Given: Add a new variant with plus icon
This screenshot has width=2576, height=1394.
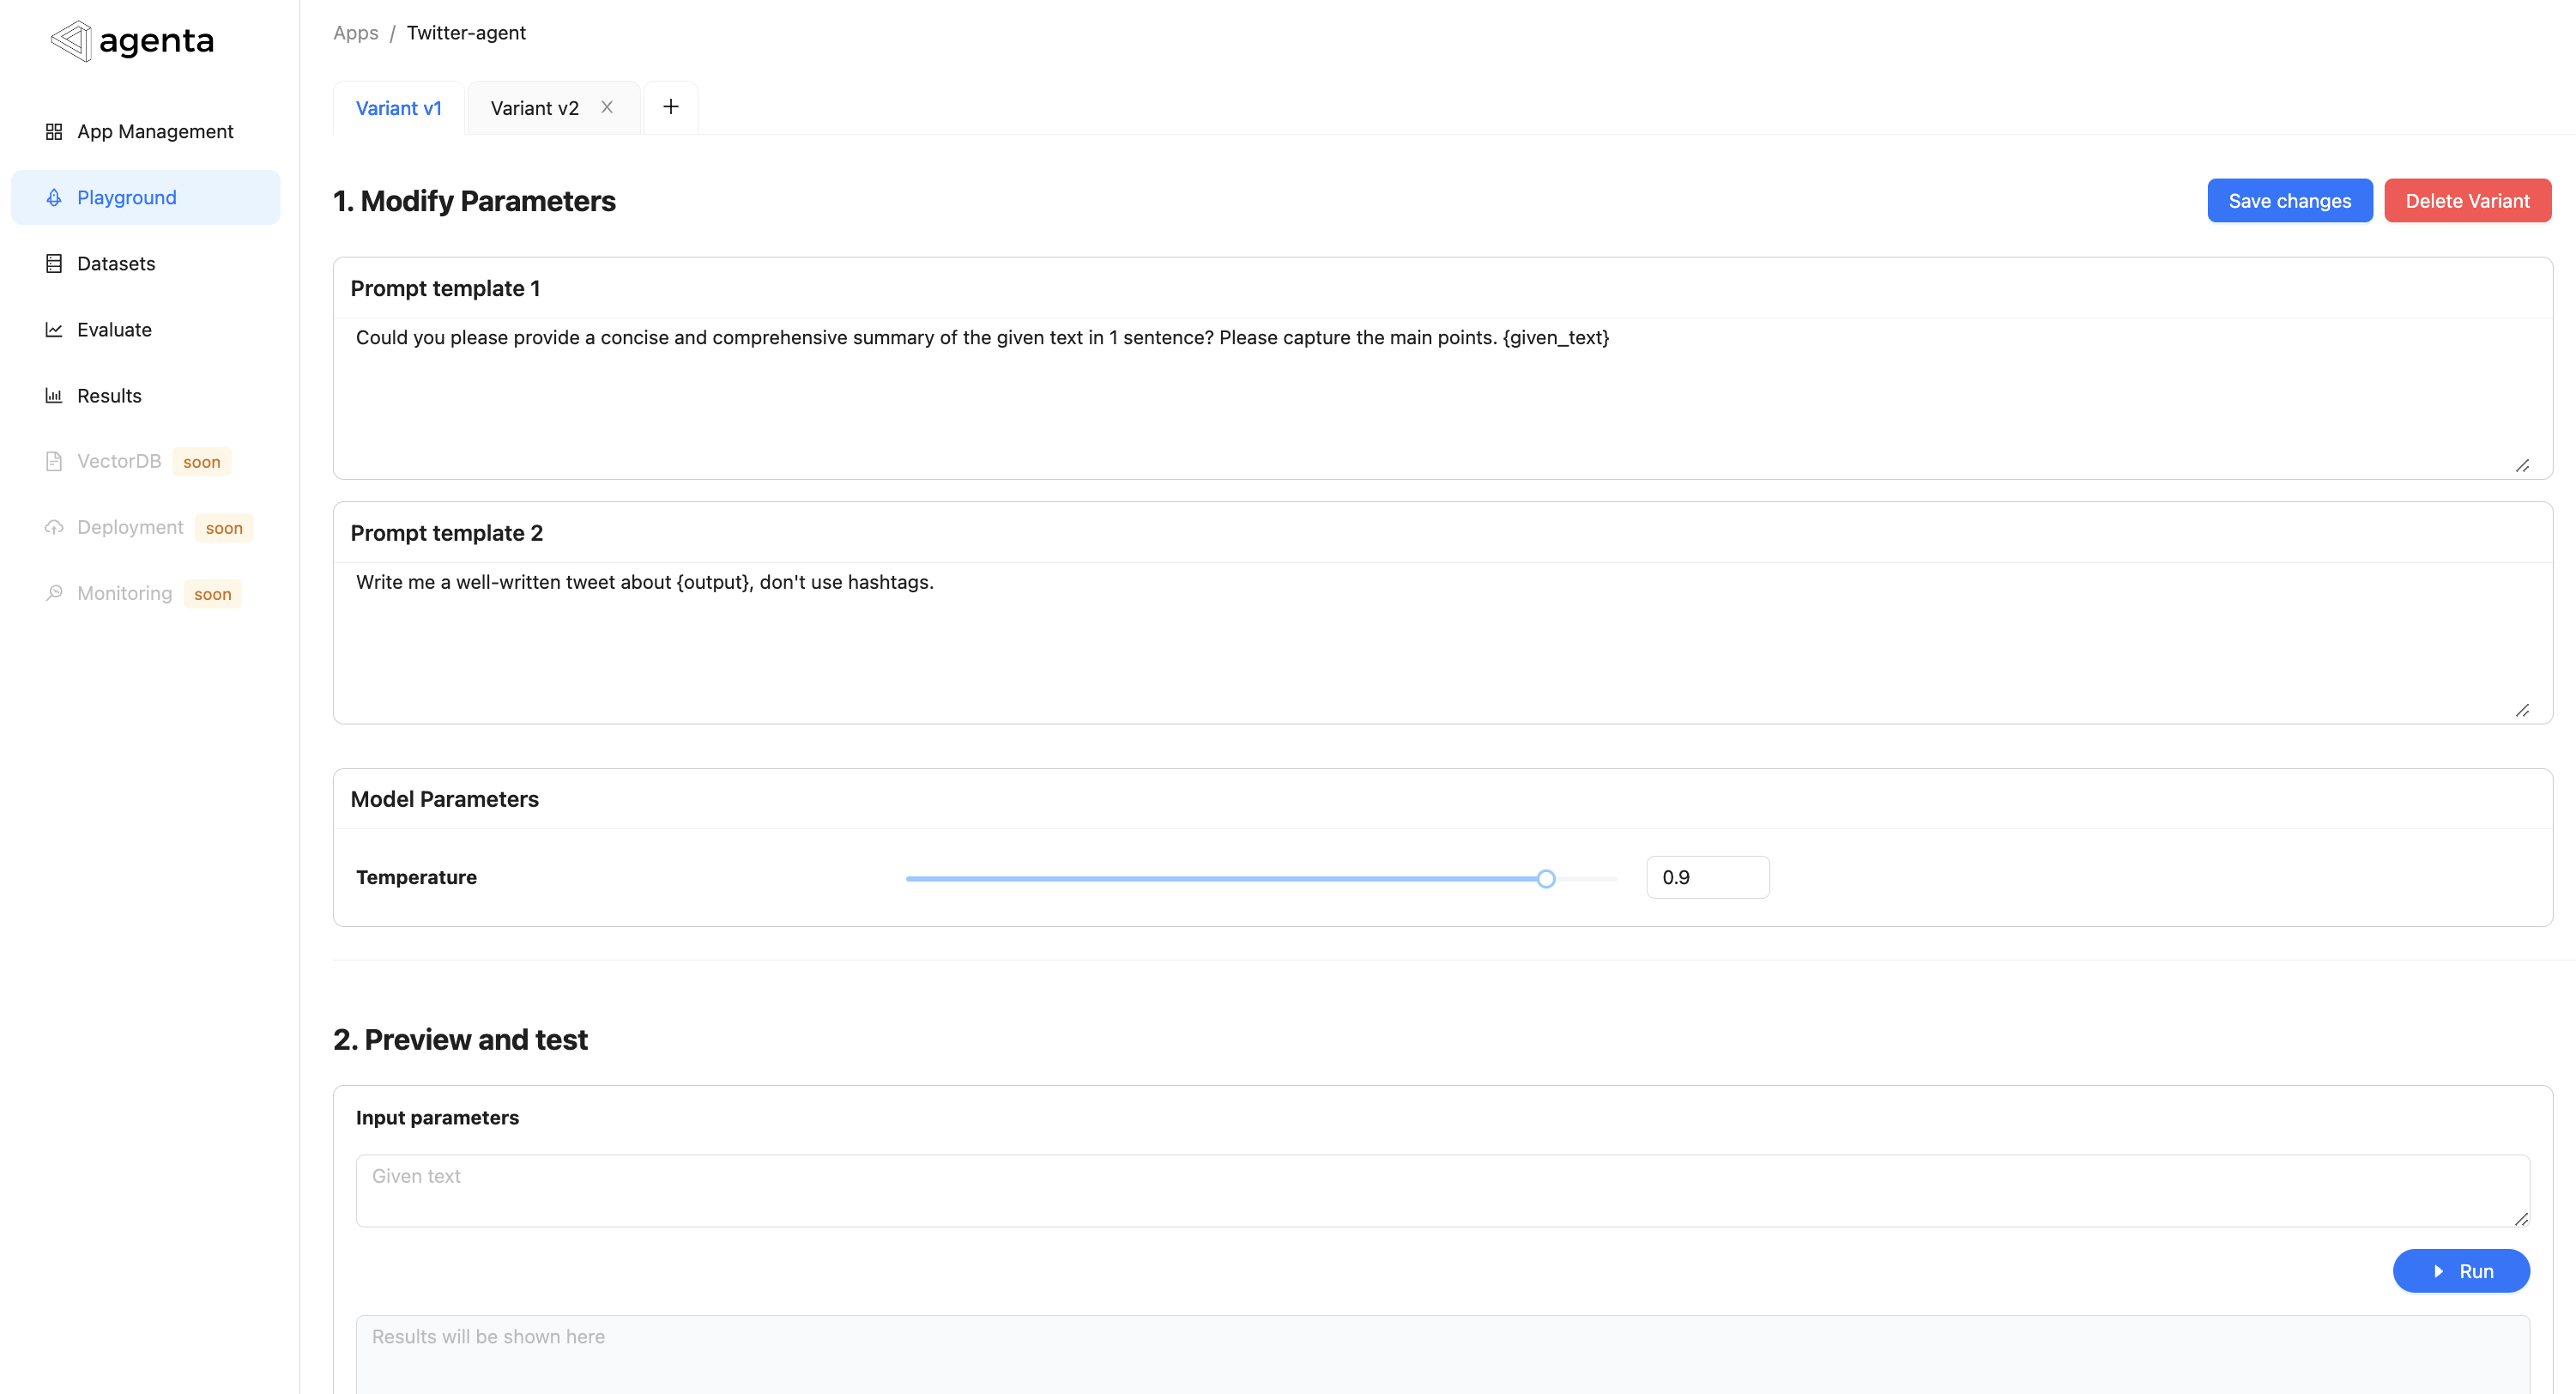Looking at the screenshot, I should [x=671, y=107].
